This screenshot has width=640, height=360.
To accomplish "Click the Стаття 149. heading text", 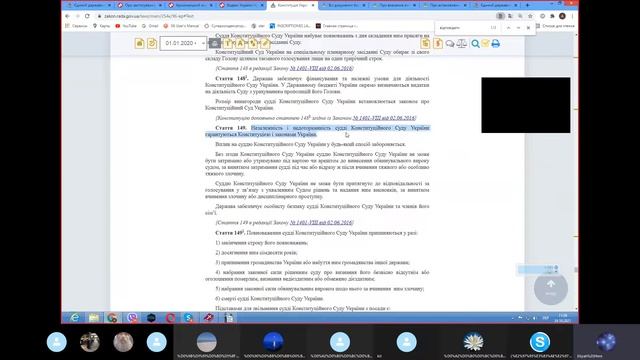I will coord(231,128).
